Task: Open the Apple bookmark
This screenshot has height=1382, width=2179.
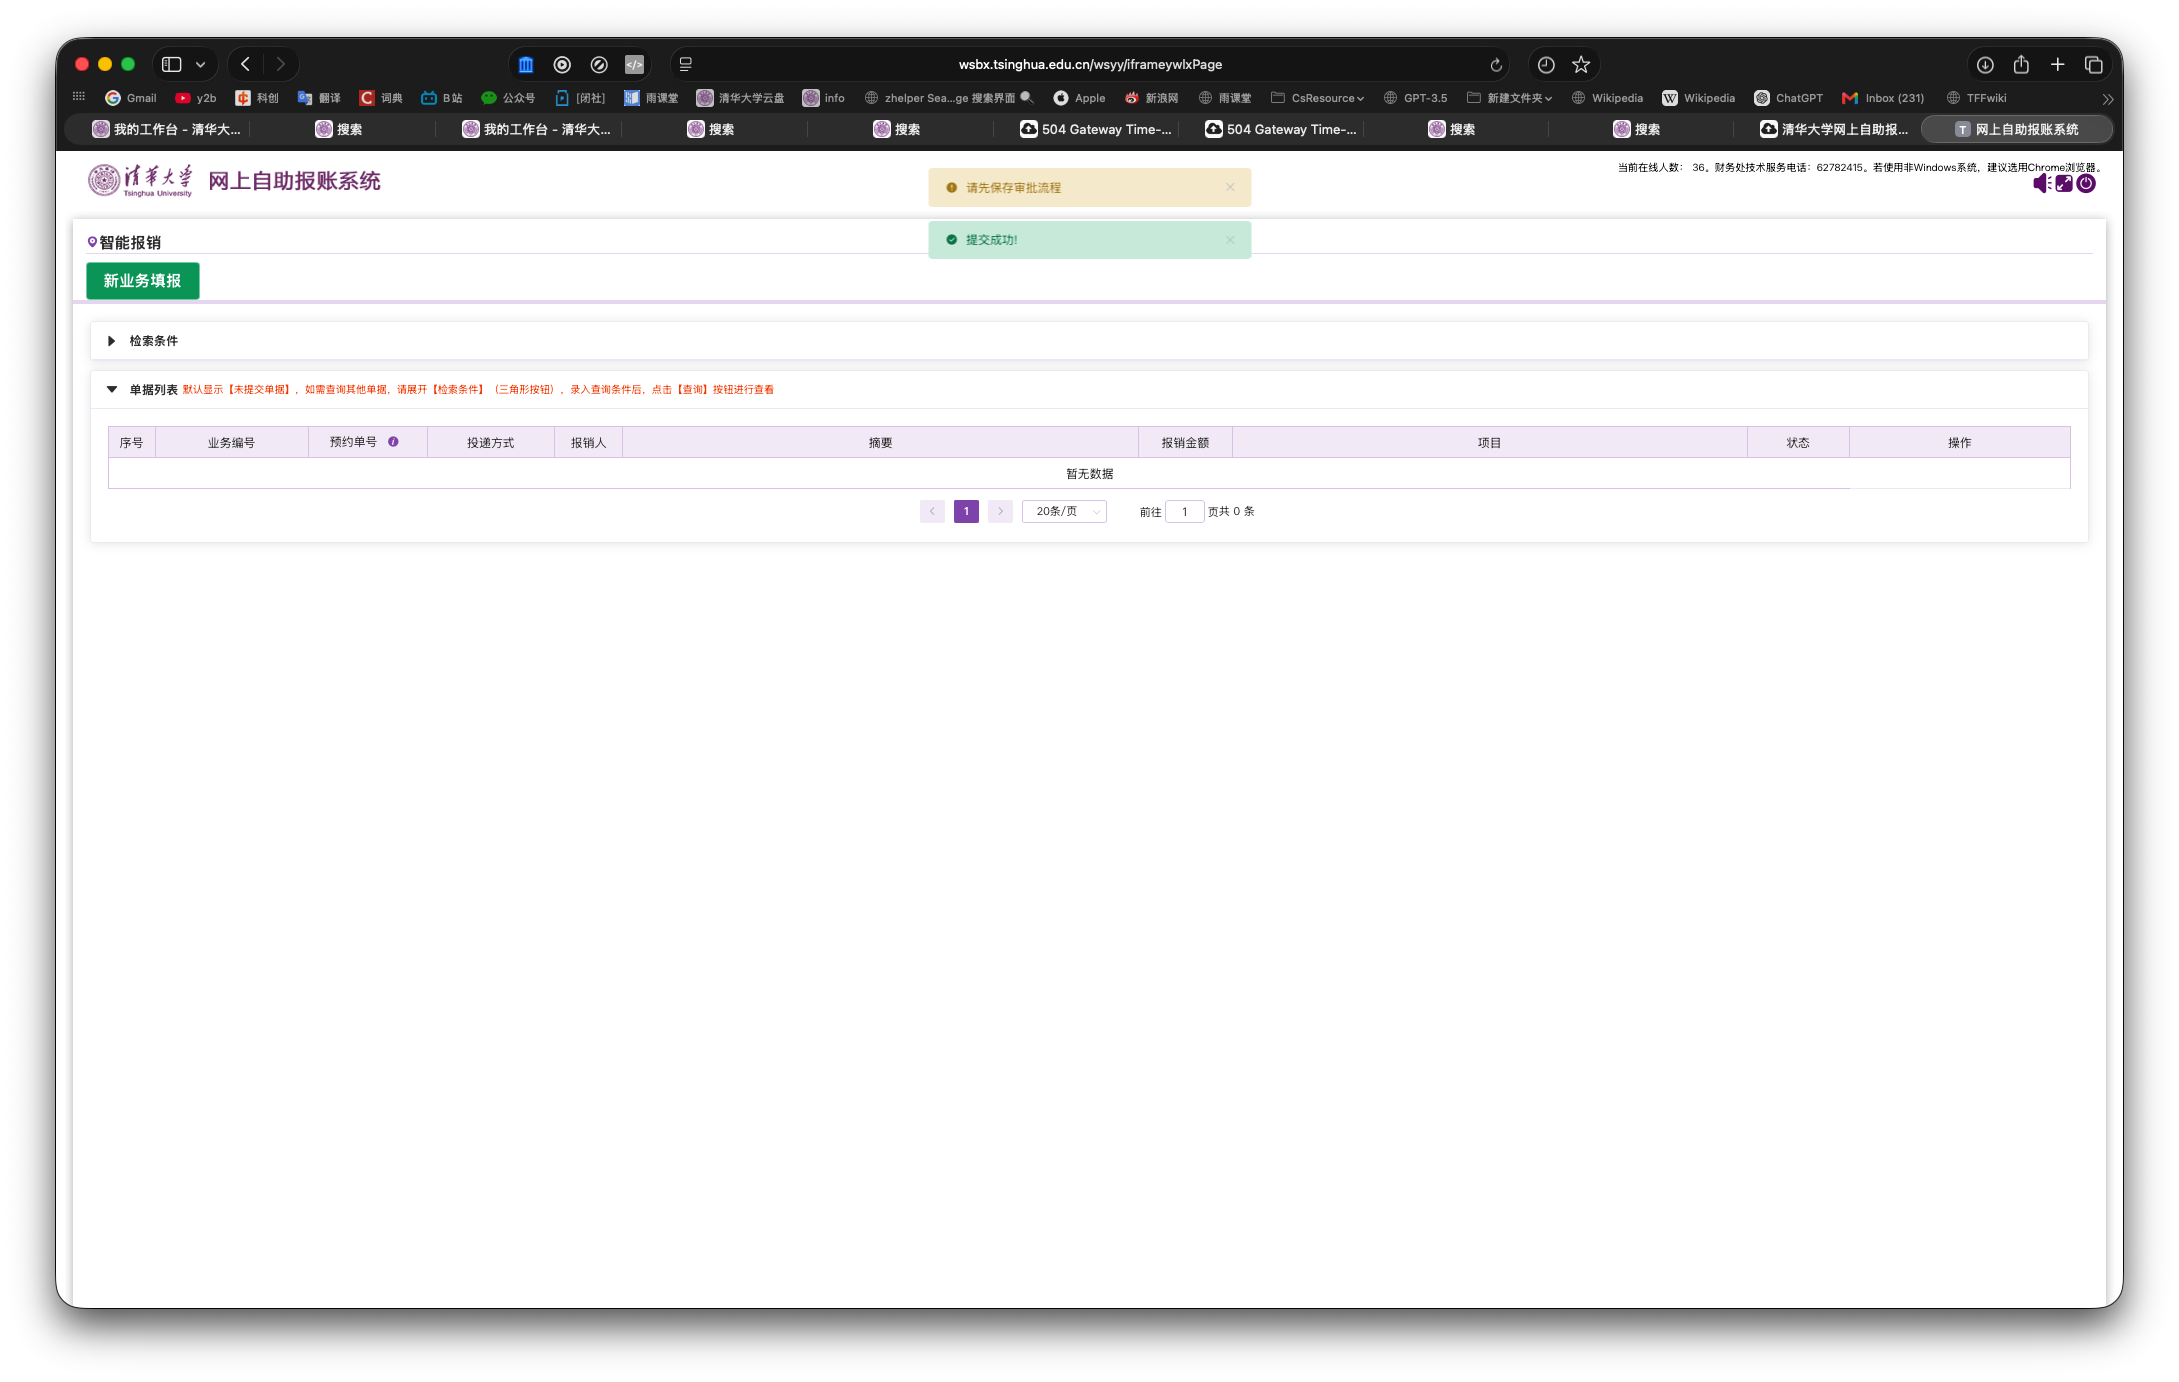Action: 1079,98
